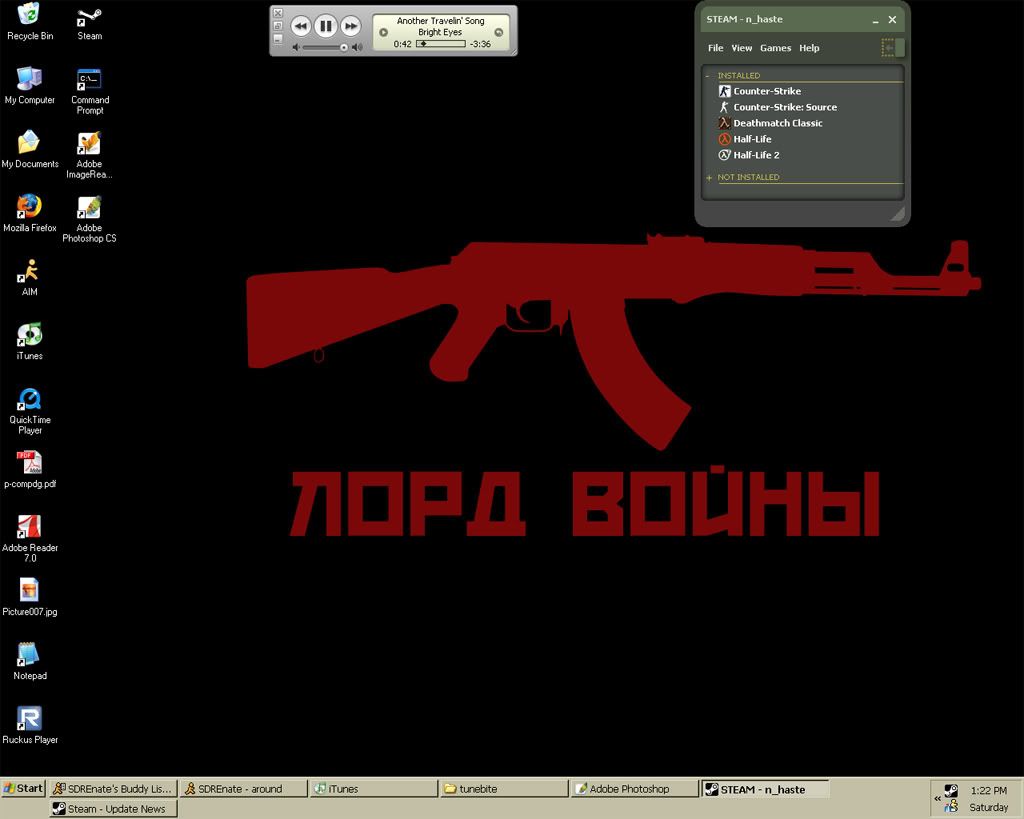The width and height of the screenshot is (1024, 819).
Task: Collapse the INSTALLED games section
Action: click(x=708, y=76)
